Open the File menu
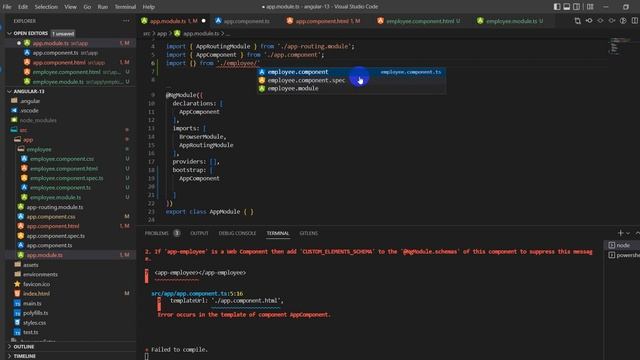Screen dimensions: 640x360 click(x=7, y=7)
